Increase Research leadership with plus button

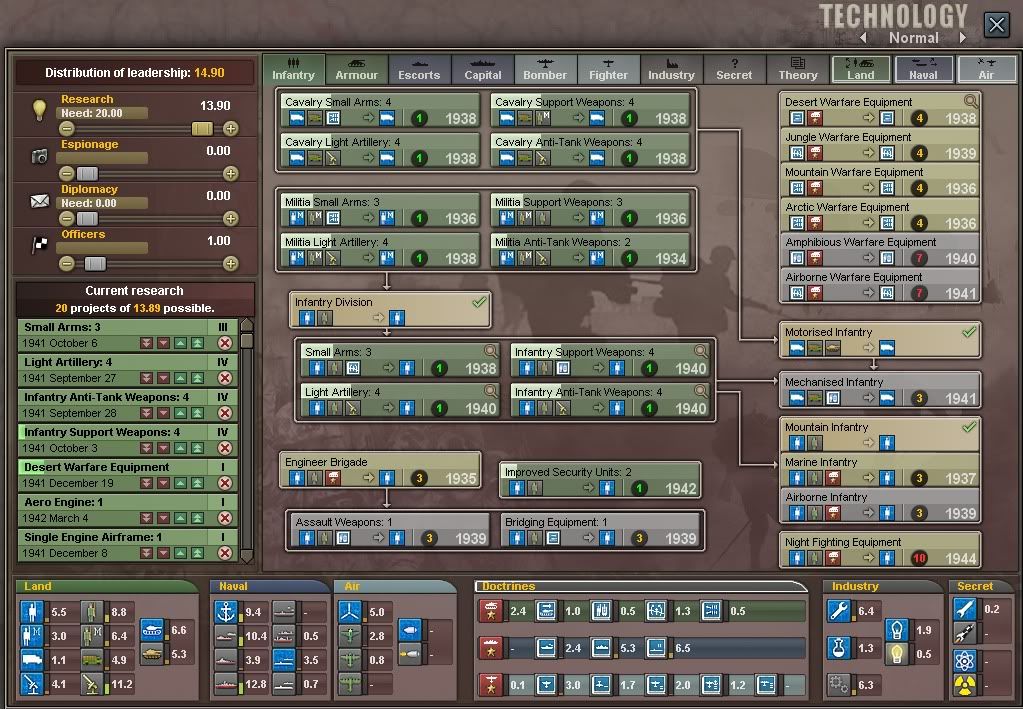pyautogui.click(x=230, y=128)
